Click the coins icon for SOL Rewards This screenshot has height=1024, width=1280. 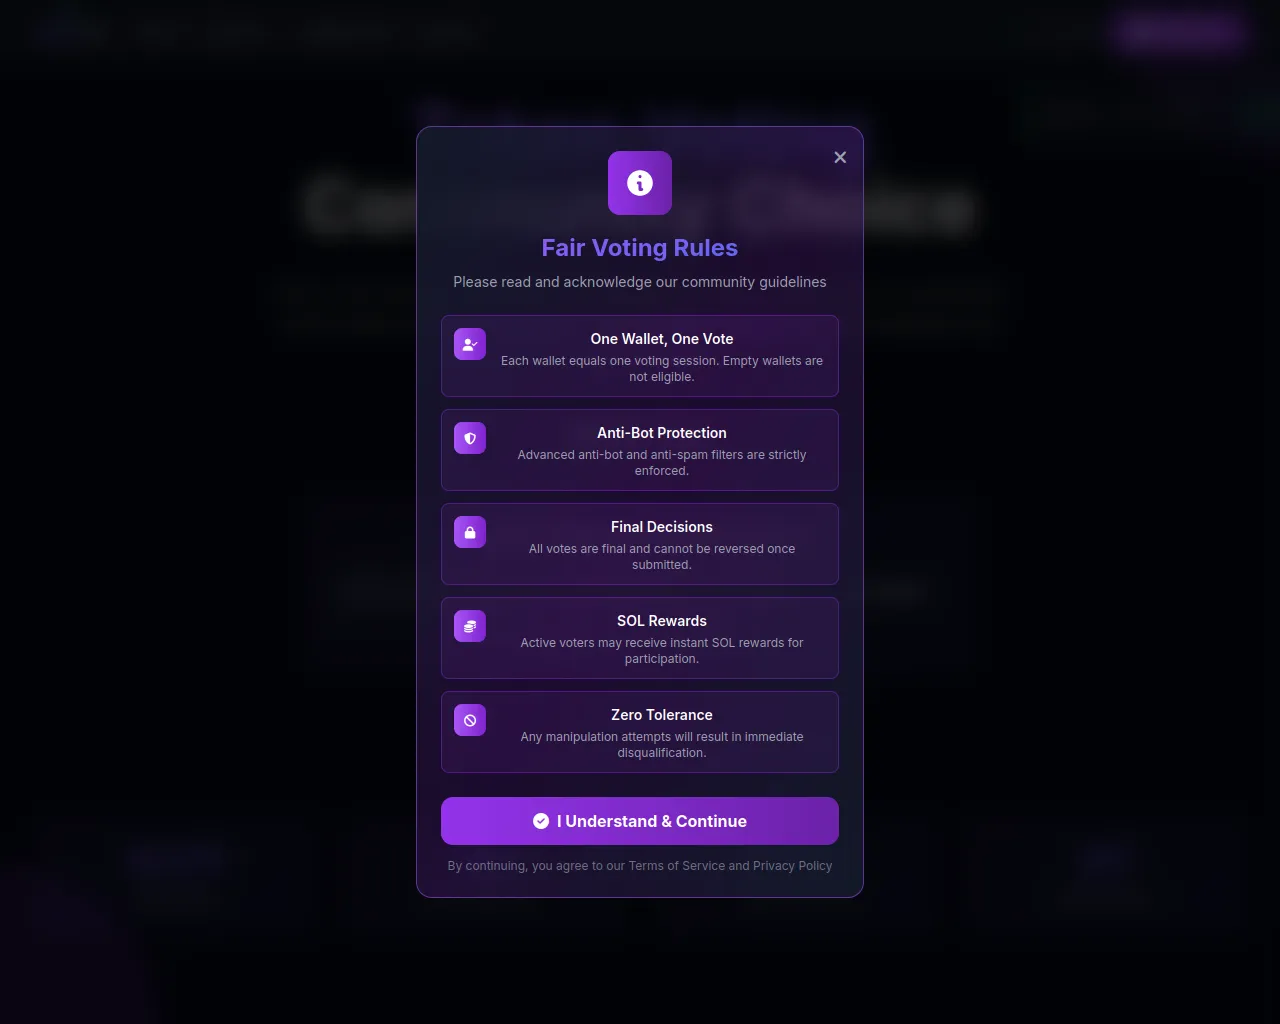[x=470, y=626]
